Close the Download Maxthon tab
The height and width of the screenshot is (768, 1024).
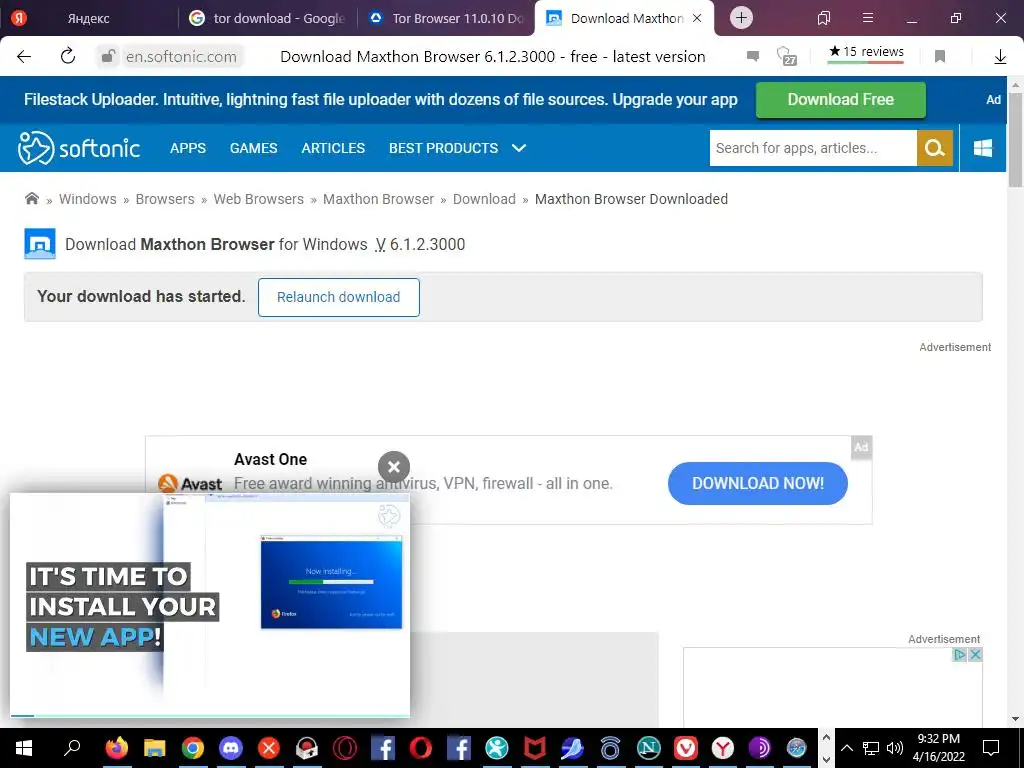[x=697, y=18]
